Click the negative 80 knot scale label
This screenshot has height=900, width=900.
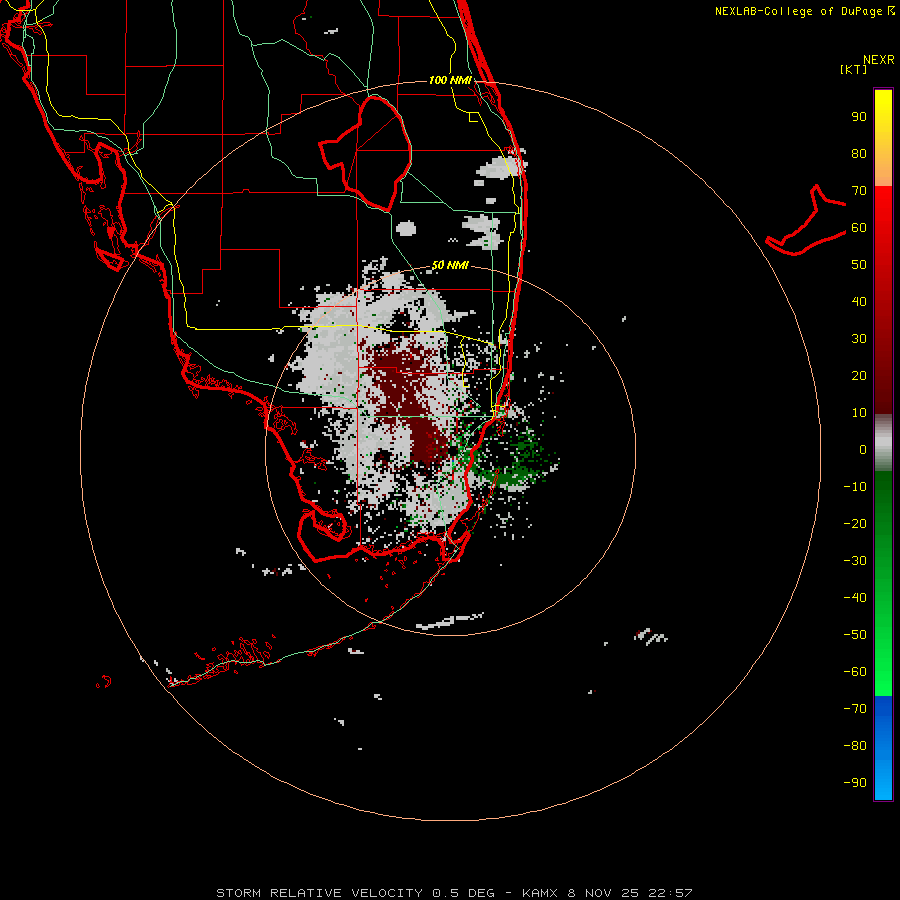pos(855,746)
